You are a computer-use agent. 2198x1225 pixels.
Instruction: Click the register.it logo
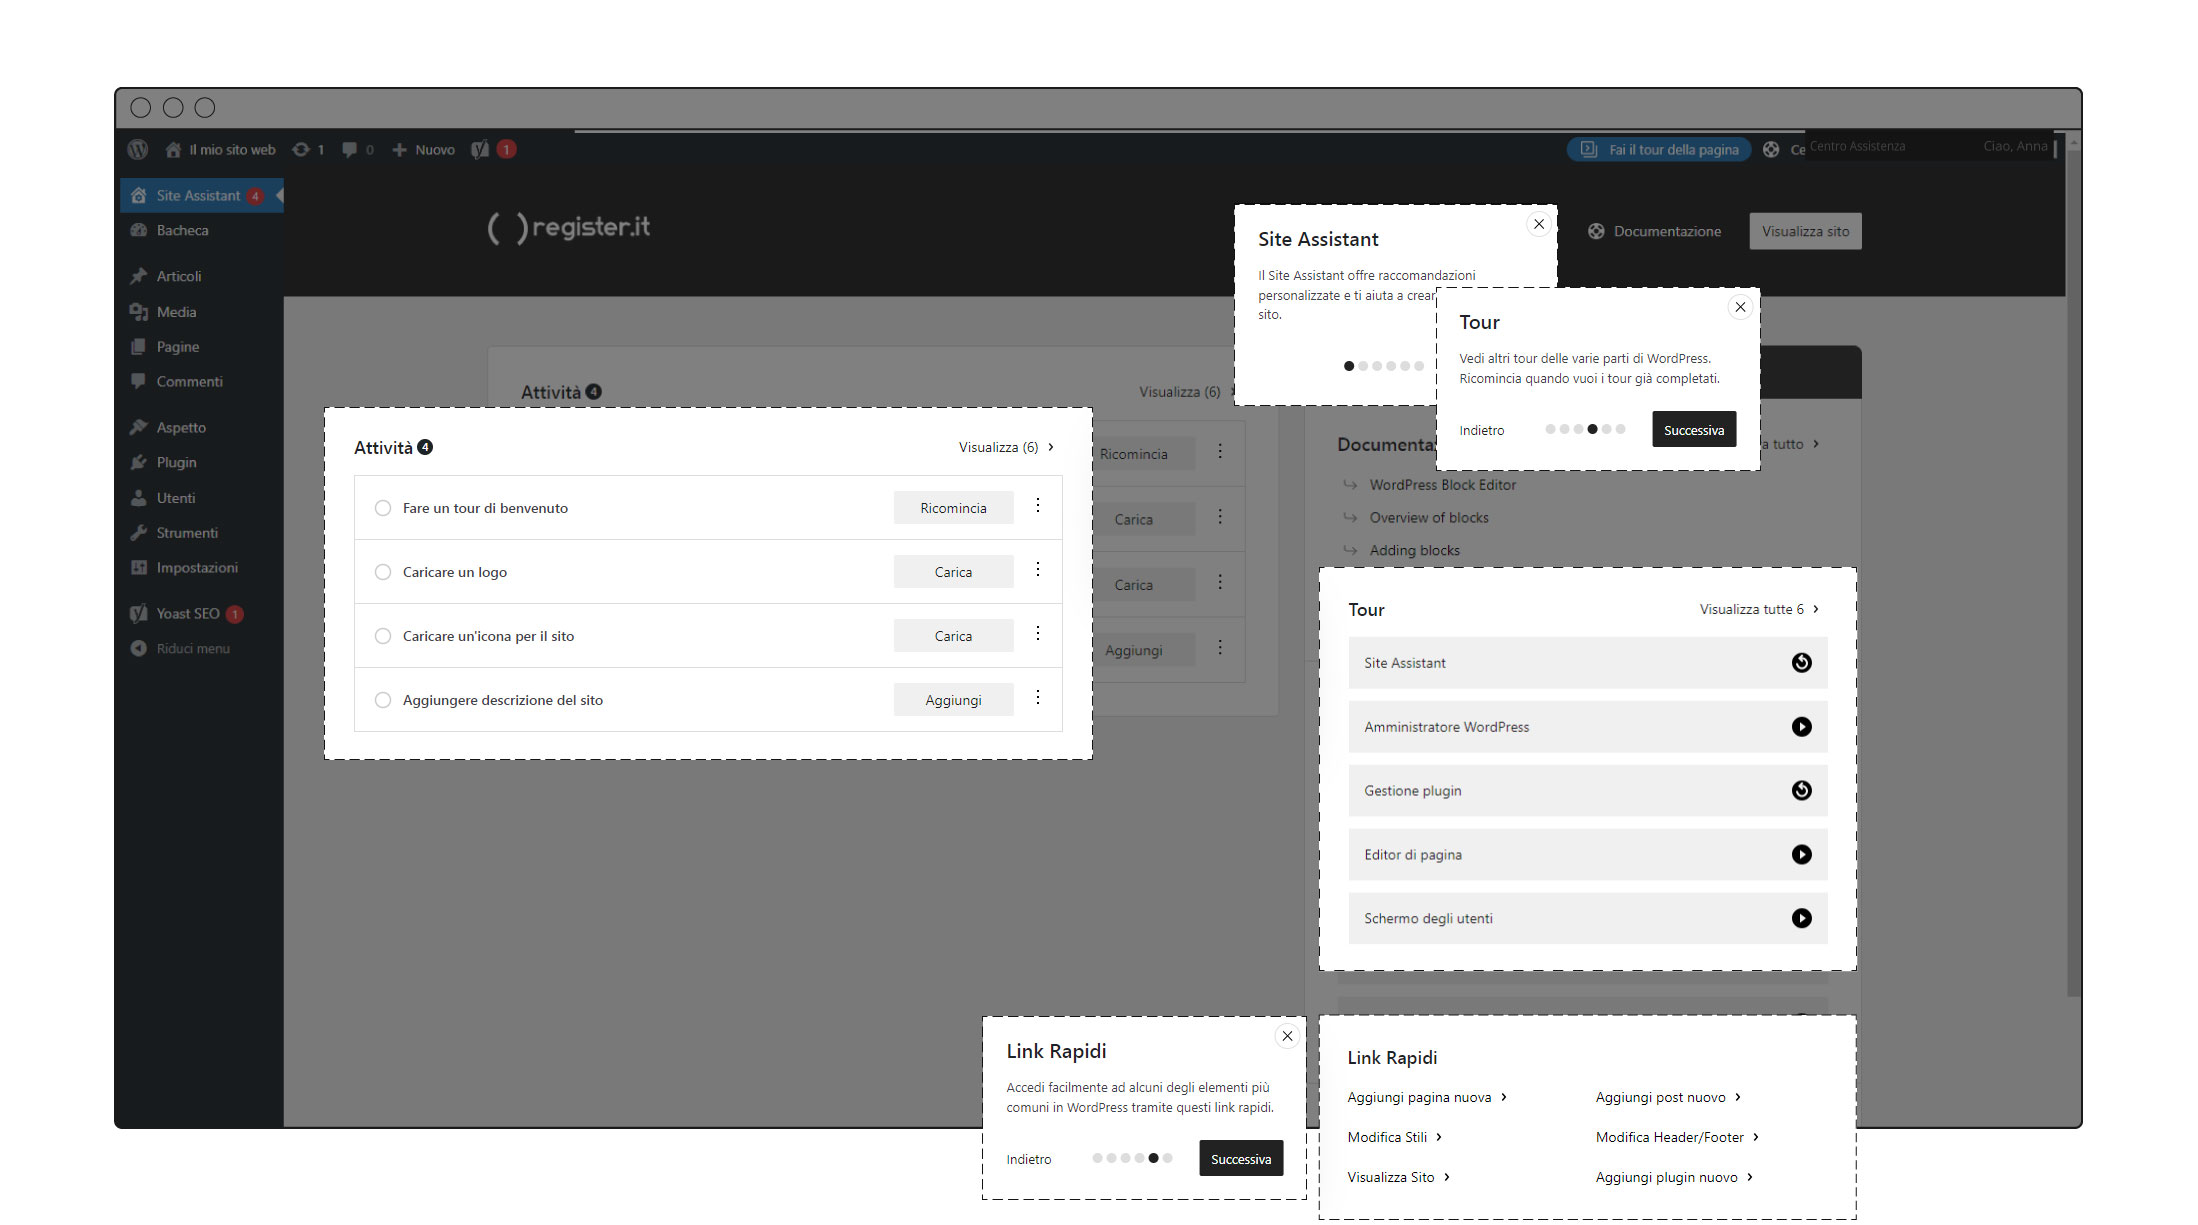(568, 228)
